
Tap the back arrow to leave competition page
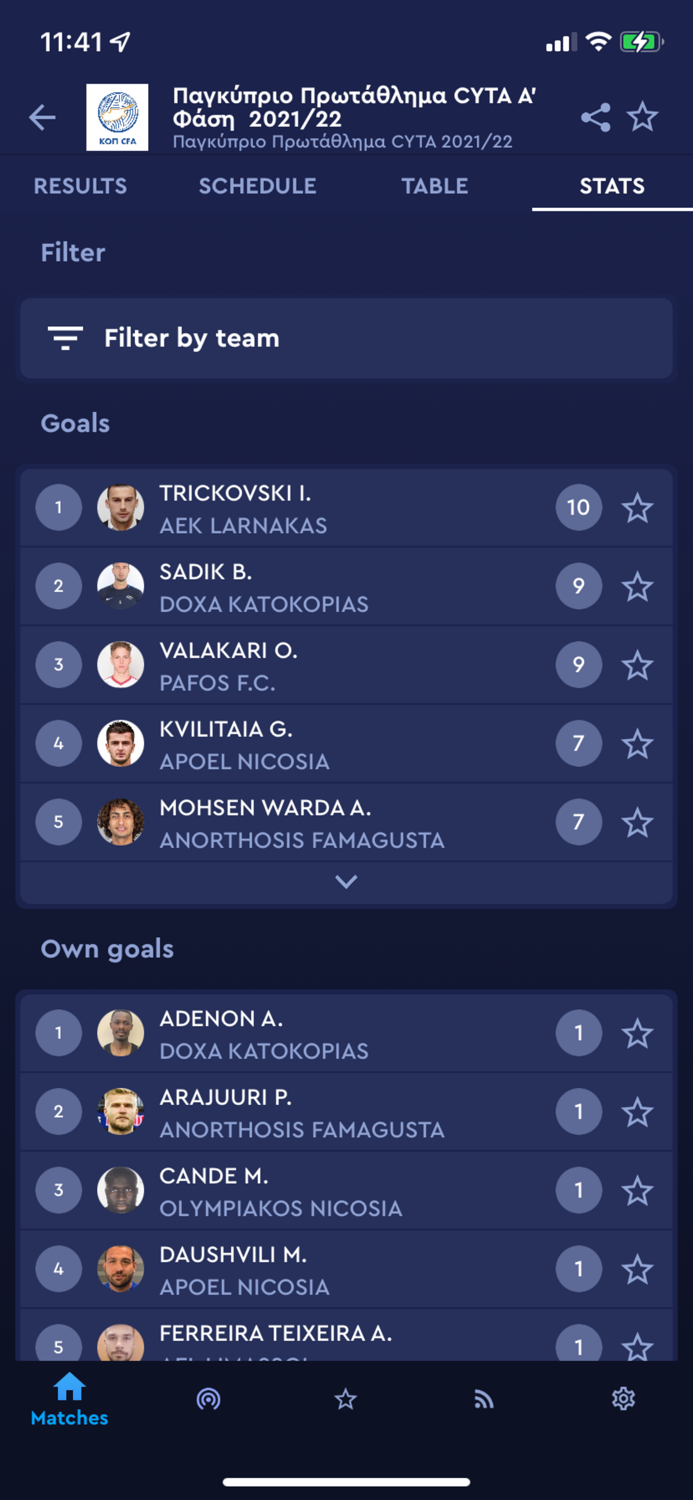point(42,117)
